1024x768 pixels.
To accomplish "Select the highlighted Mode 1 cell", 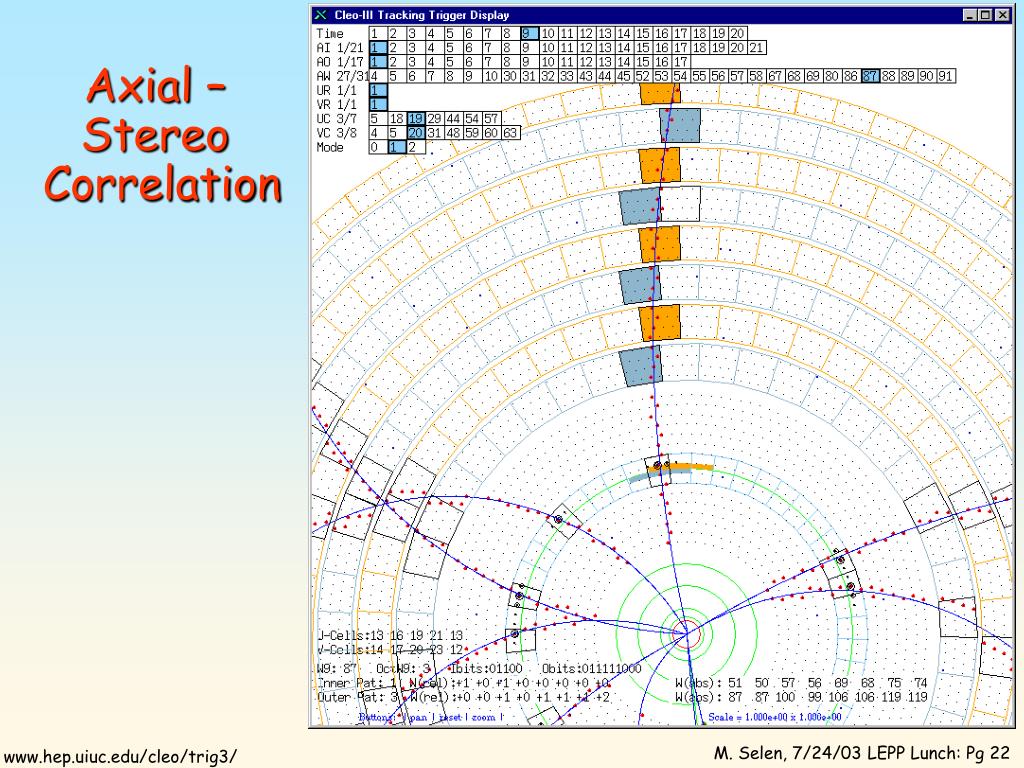I will tap(396, 148).
